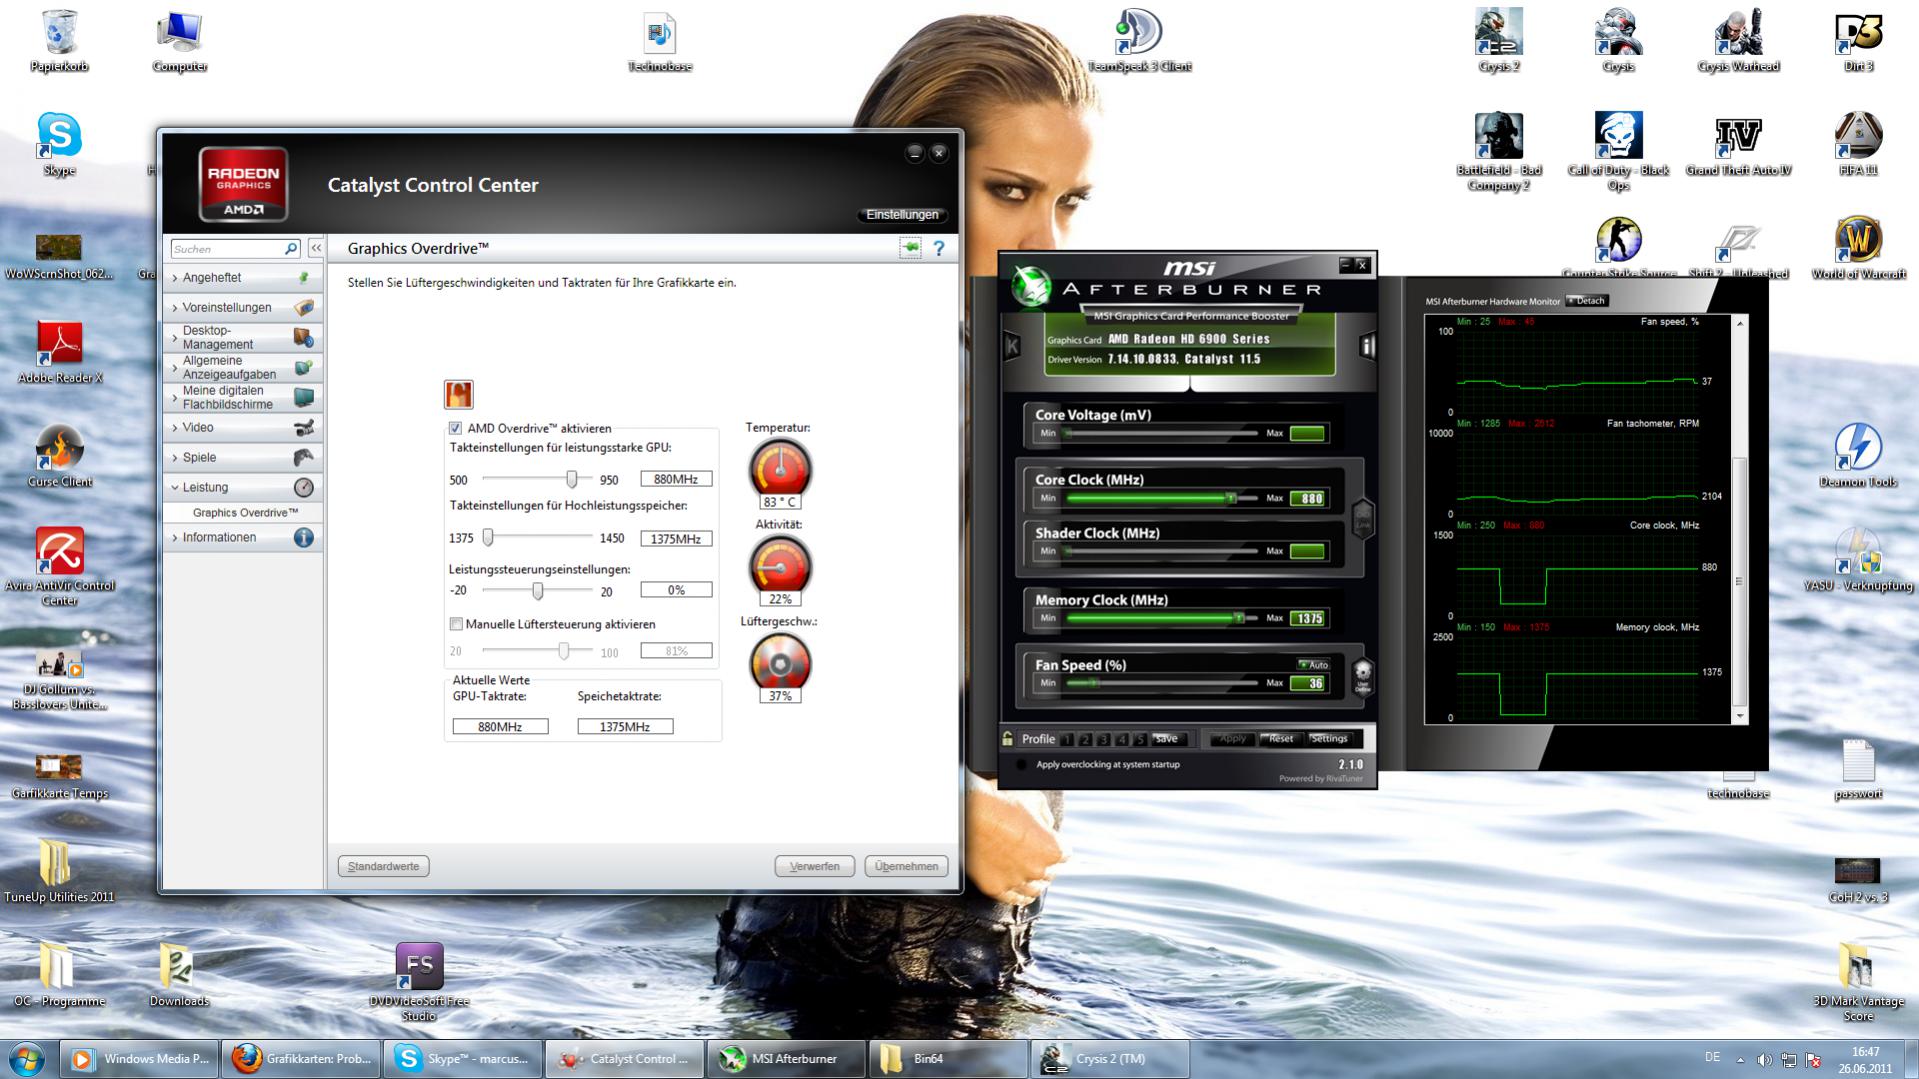1919x1079 pixels.
Task: Open the Daemon Tools desktop icon
Action: [1858, 456]
